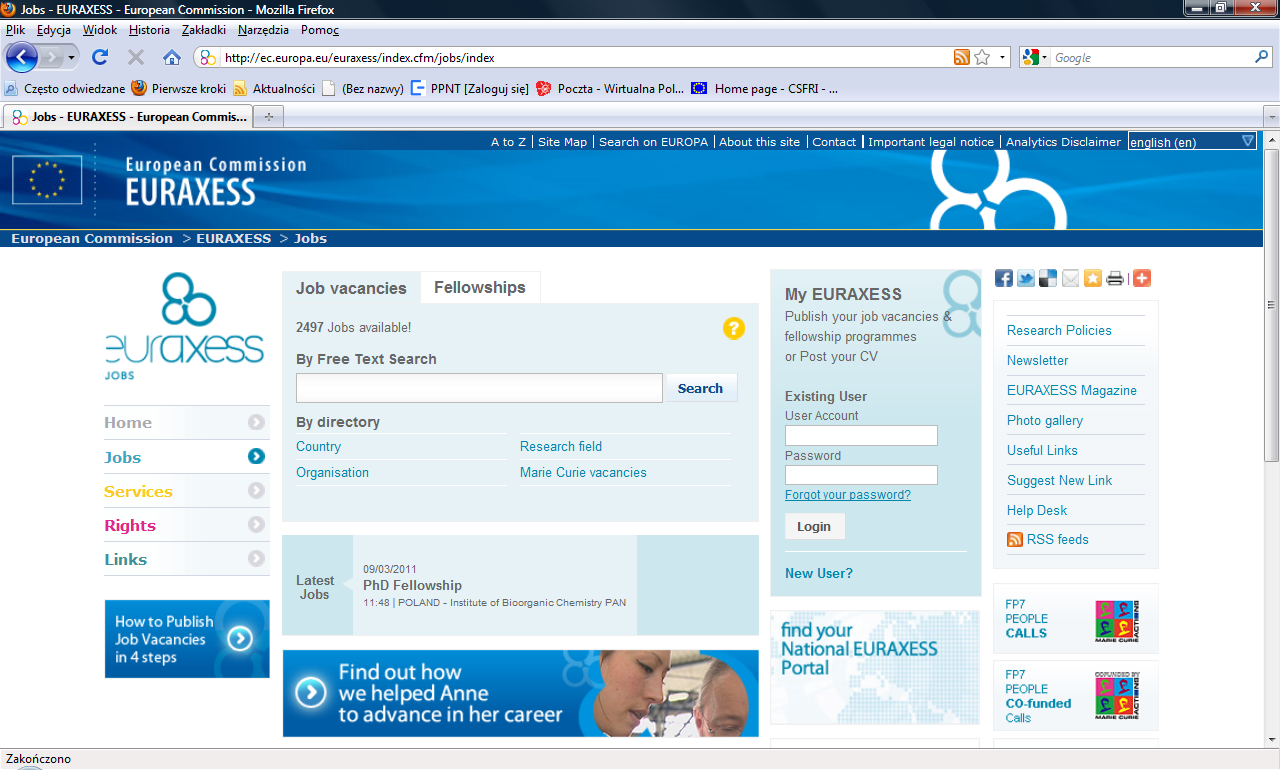The height and width of the screenshot is (770, 1280).
Task: Click the stop loading X button
Action: click(x=136, y=57)
